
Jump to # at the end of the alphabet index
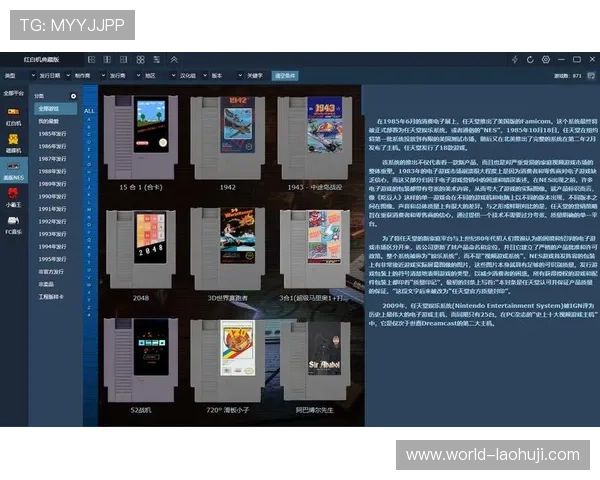[89, 315]
